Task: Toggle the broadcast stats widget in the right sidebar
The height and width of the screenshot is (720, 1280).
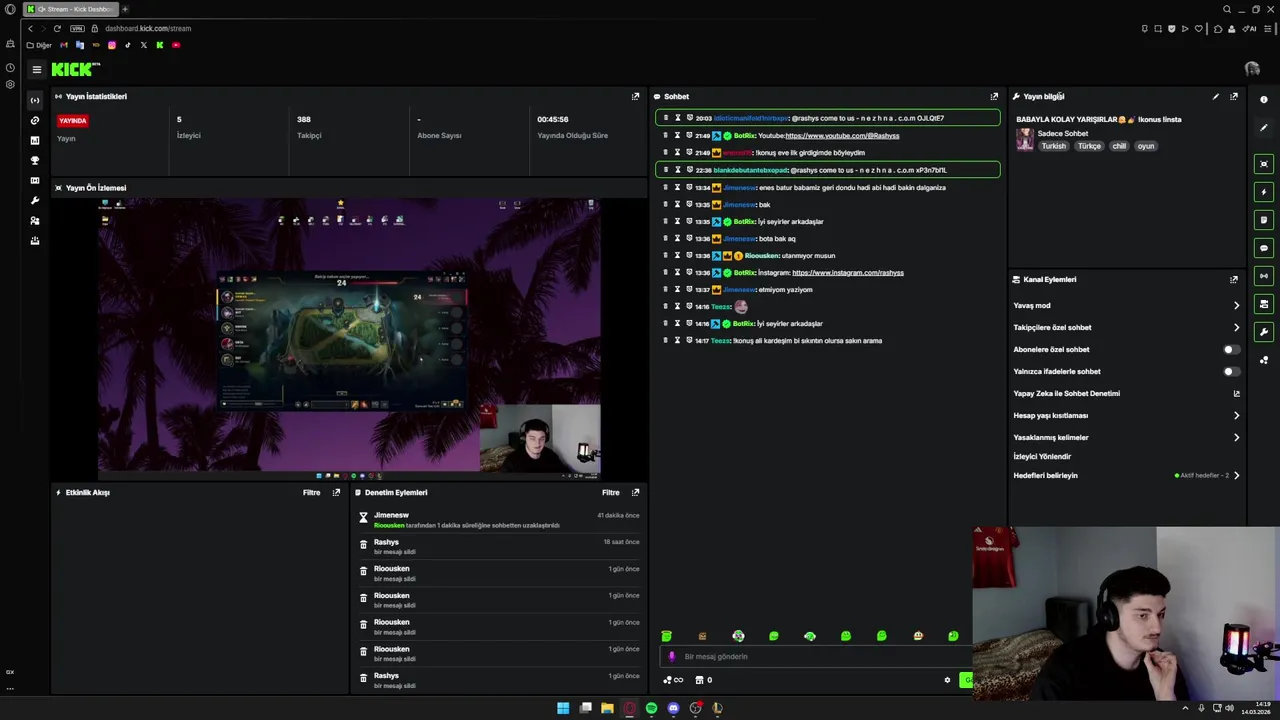Action: tap(1264, 276)
